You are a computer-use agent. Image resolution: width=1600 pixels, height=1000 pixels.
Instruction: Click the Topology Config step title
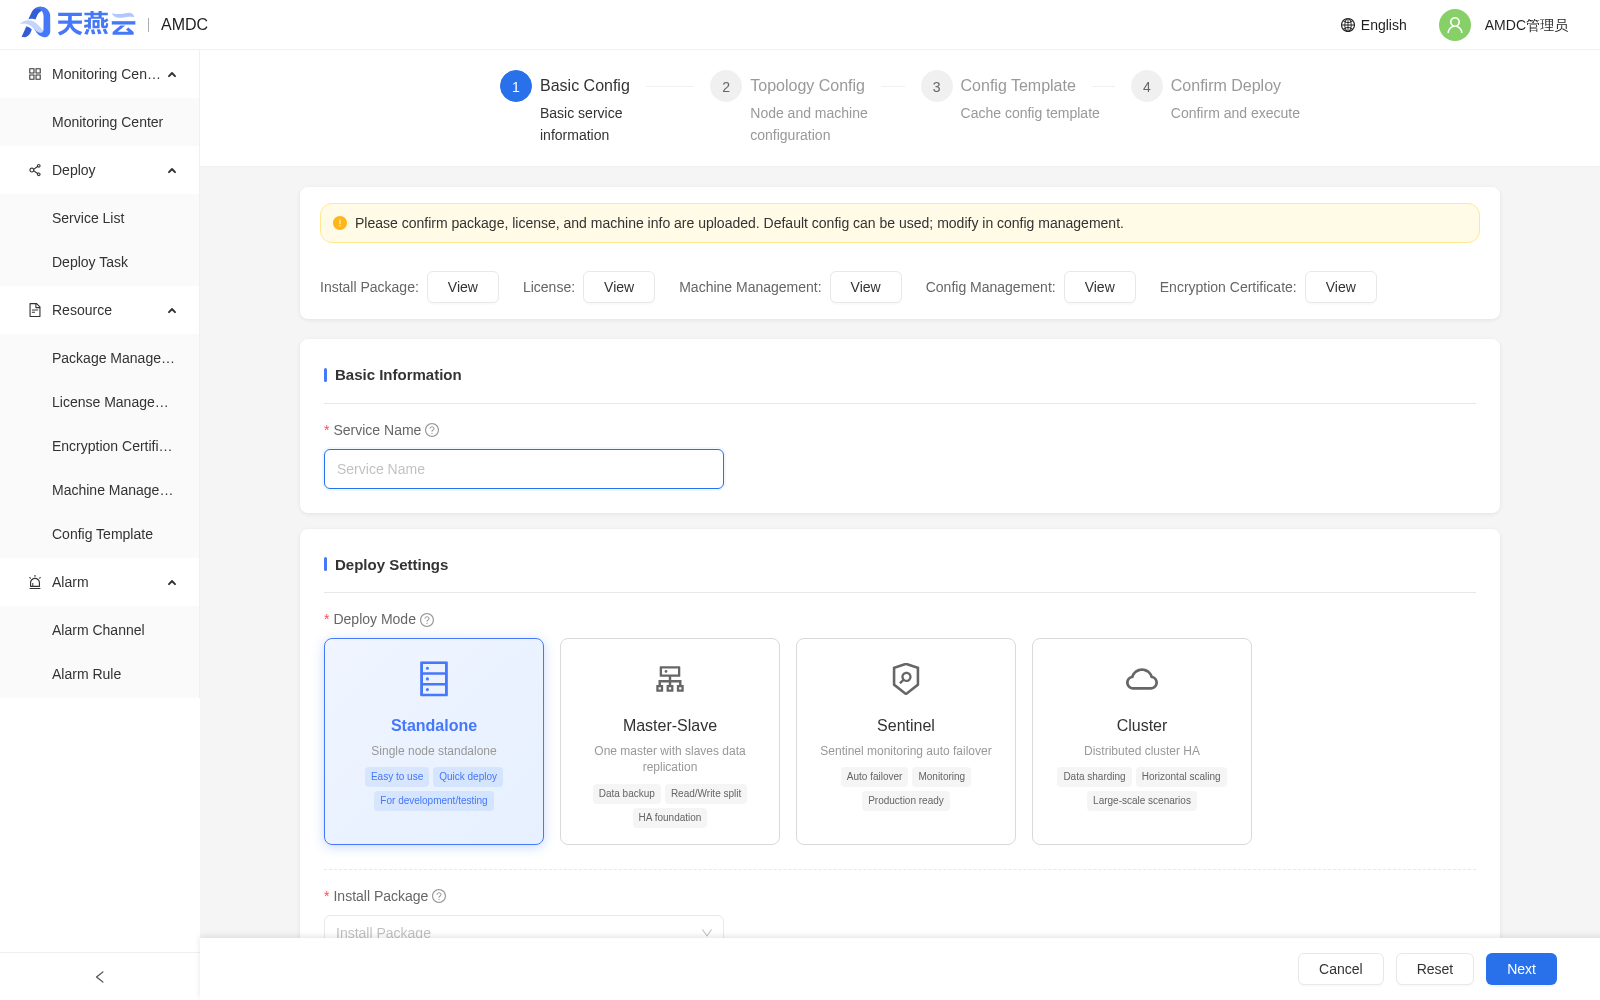(x=807, y=86)
